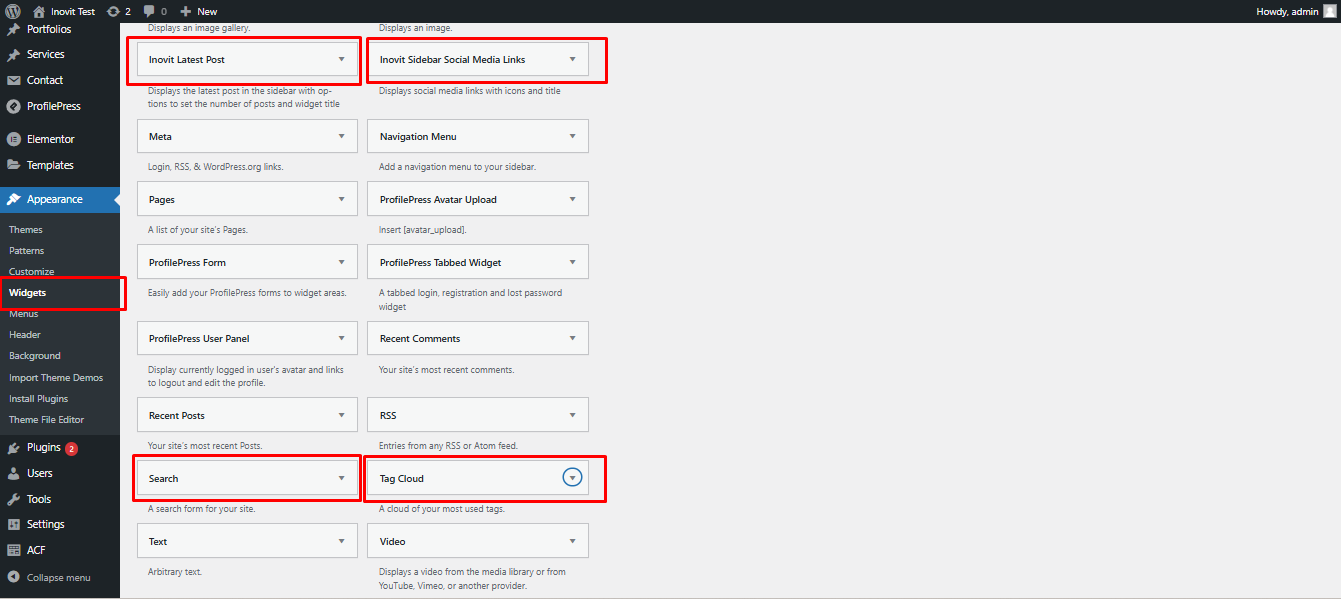The height and width of the screenshot is (599, 1341).
Task: Open Header under Appearance
Action: (x=25, y=335)
